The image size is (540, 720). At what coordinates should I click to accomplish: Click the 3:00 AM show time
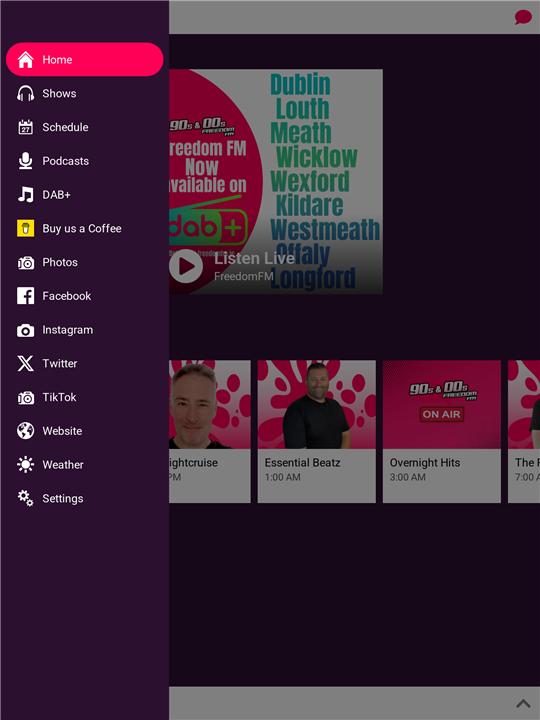pyautogui.click(x=407, y=477)
